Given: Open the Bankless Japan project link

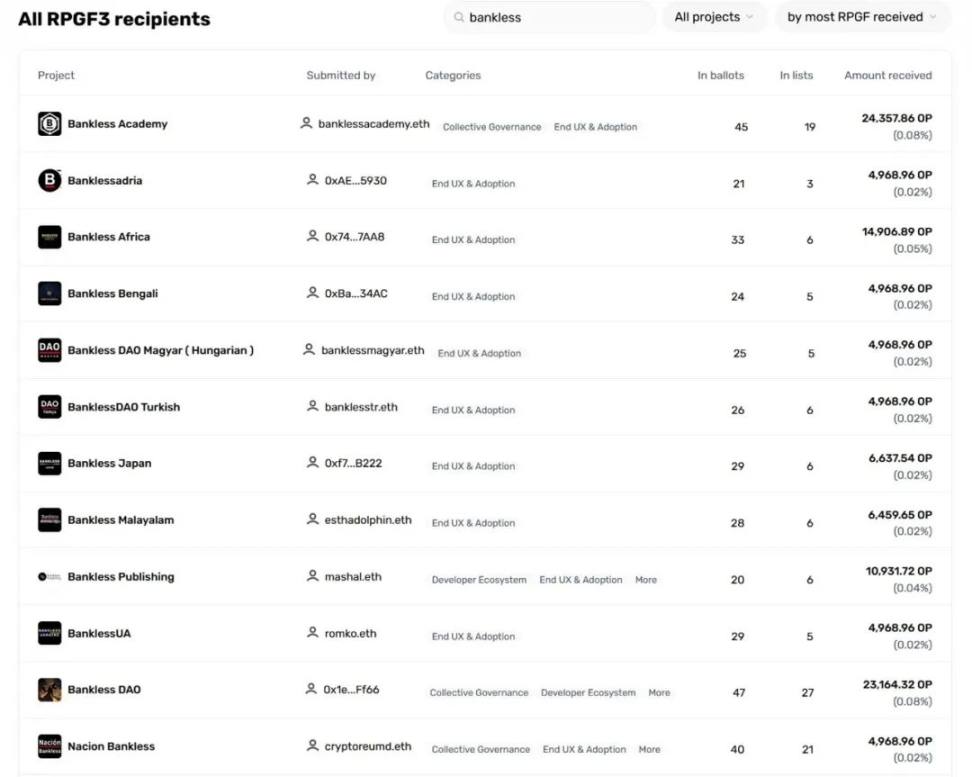Looking at the screenshot, I should [x=109, y=463].
